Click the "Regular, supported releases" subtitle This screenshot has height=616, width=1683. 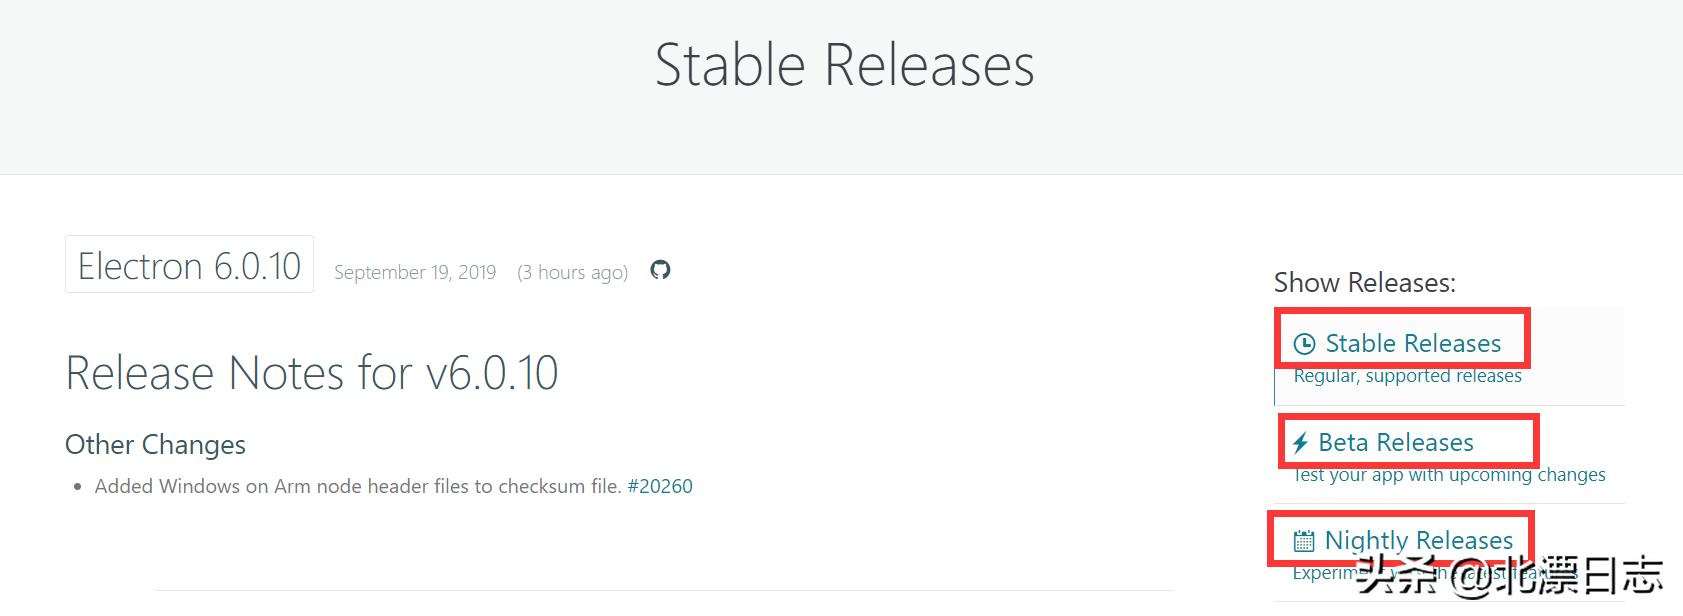click(x=1407, y=376)
